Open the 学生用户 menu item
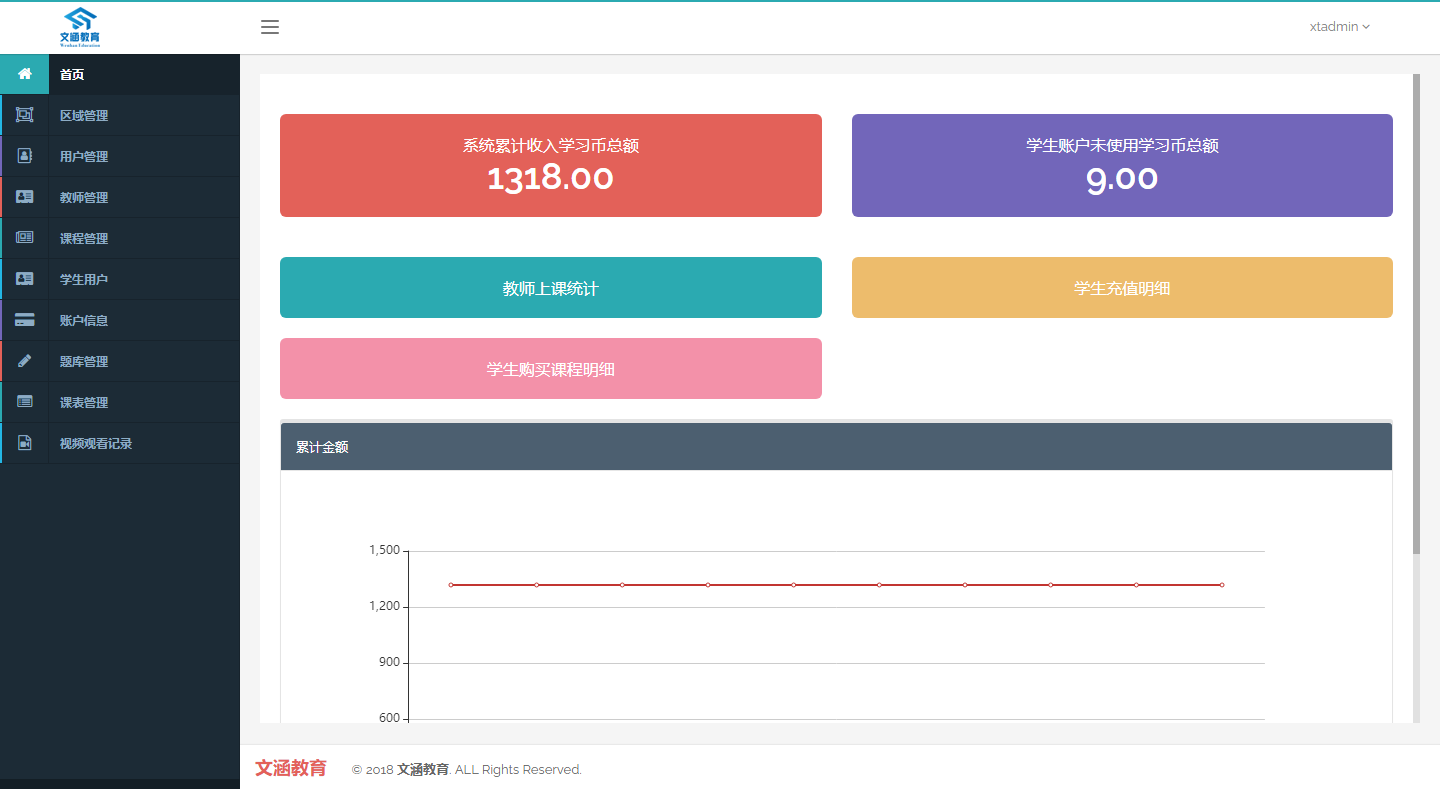The image size is (1440, 789). point(120,279)
